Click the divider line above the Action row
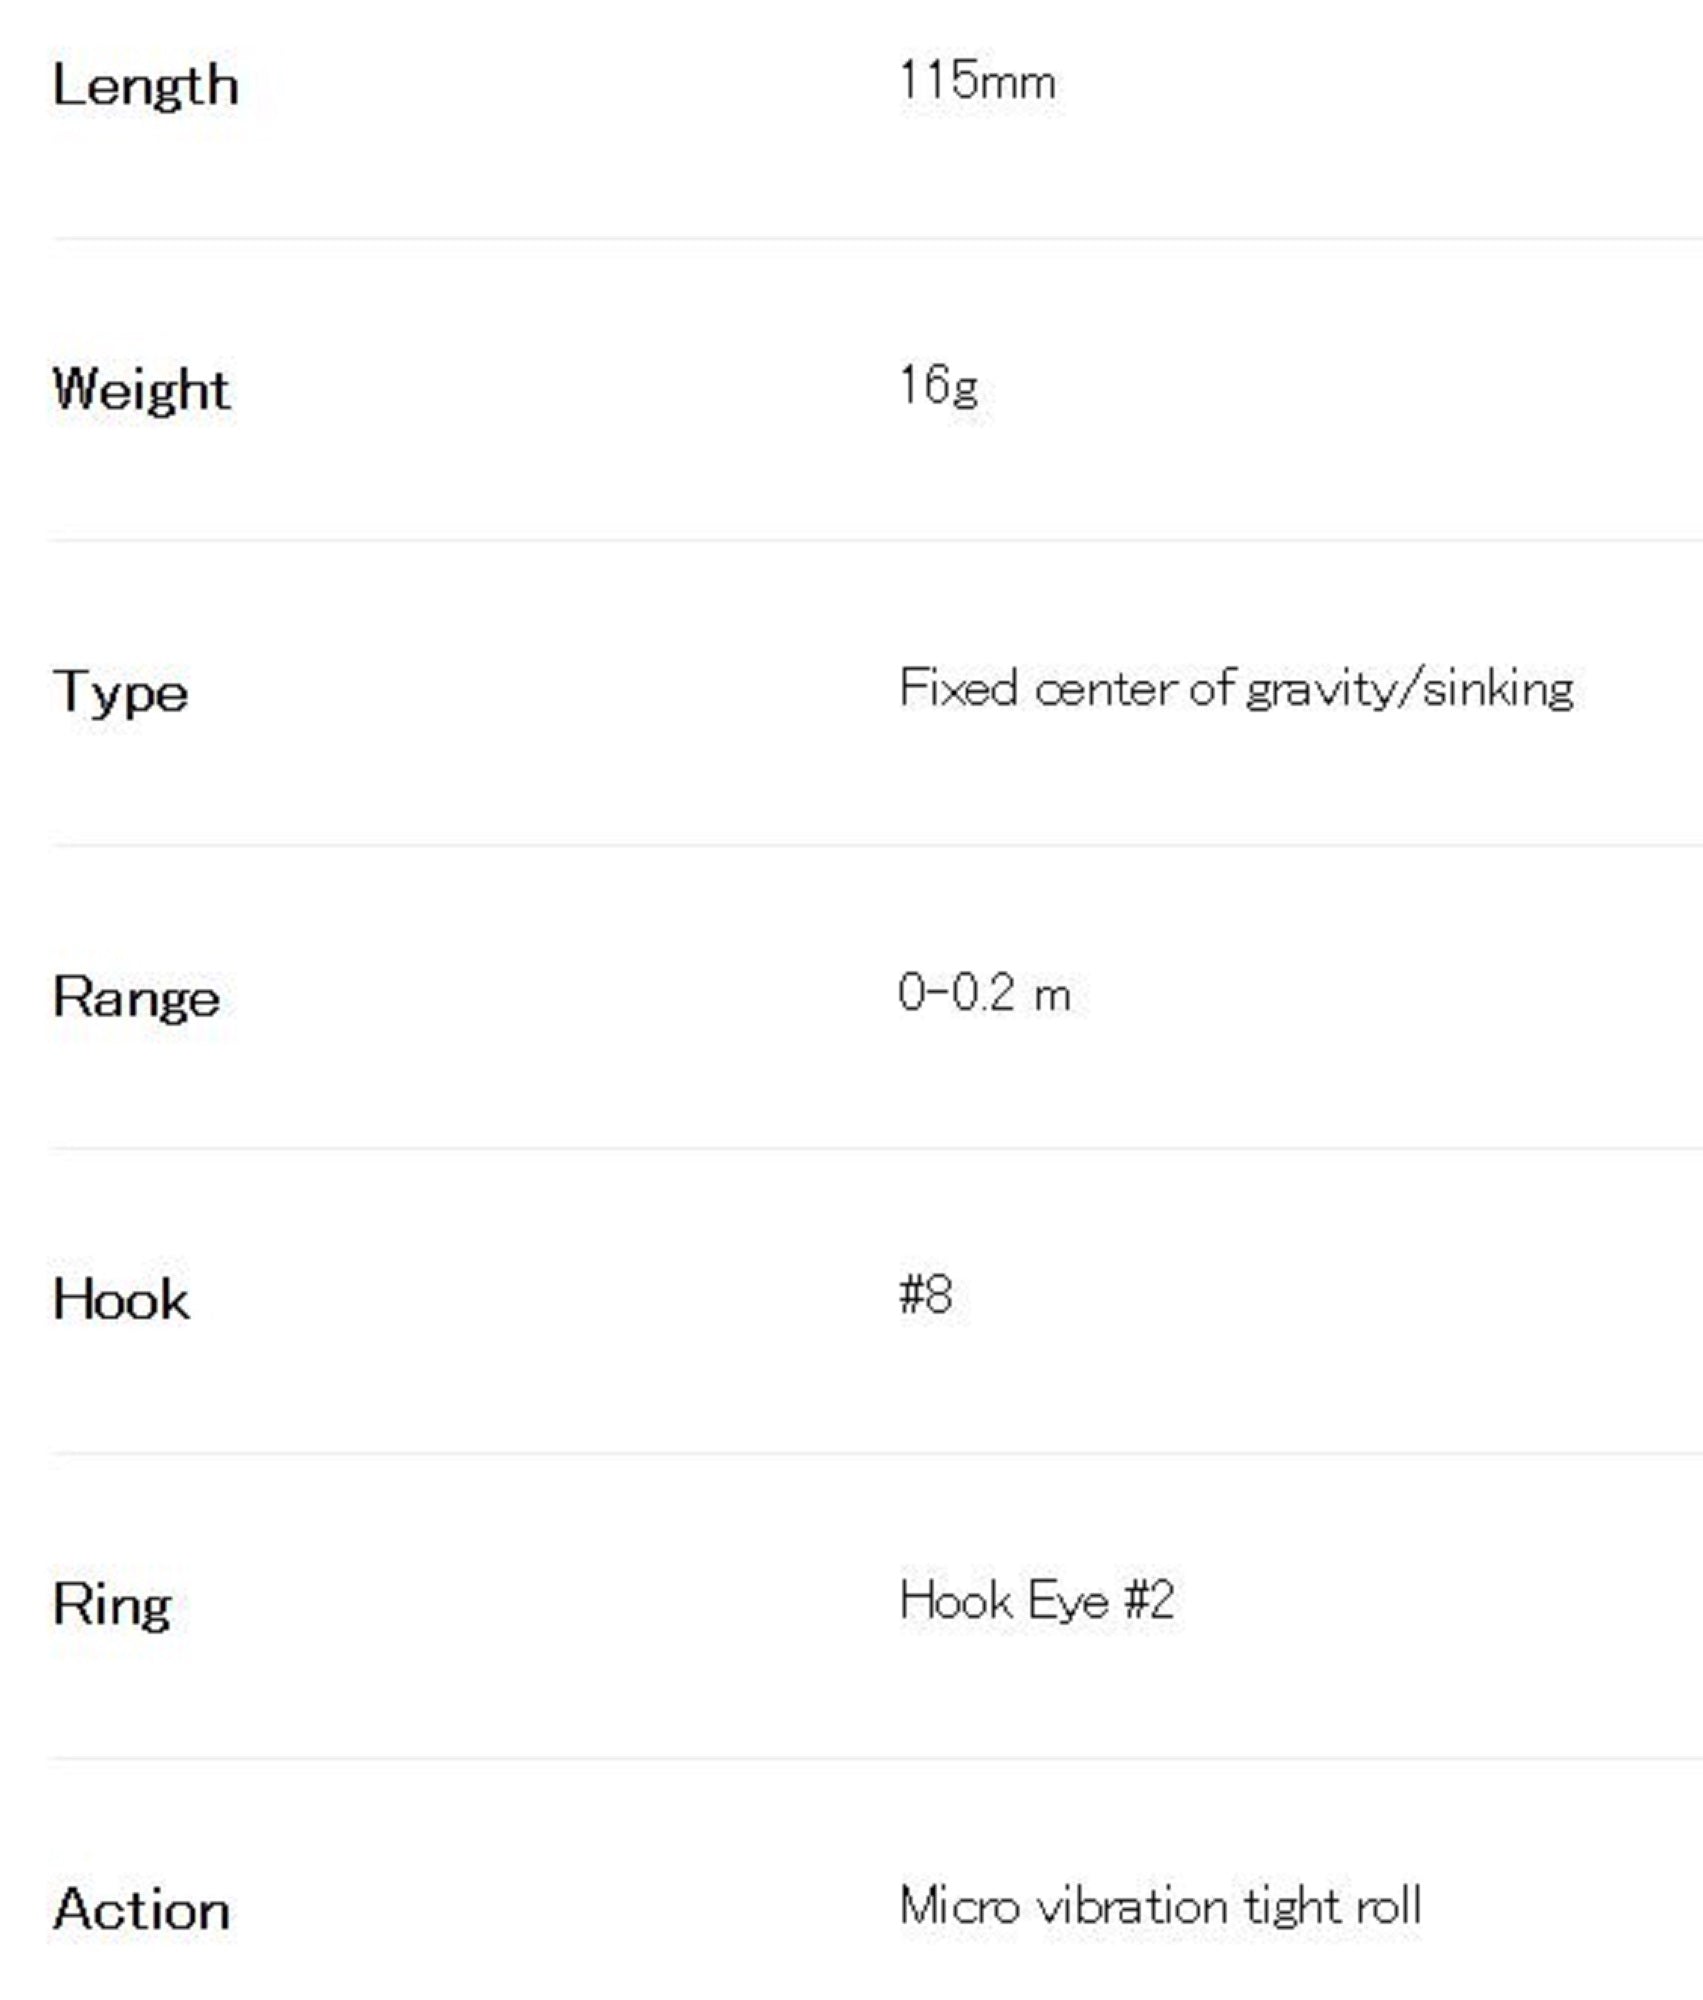 876,1757
